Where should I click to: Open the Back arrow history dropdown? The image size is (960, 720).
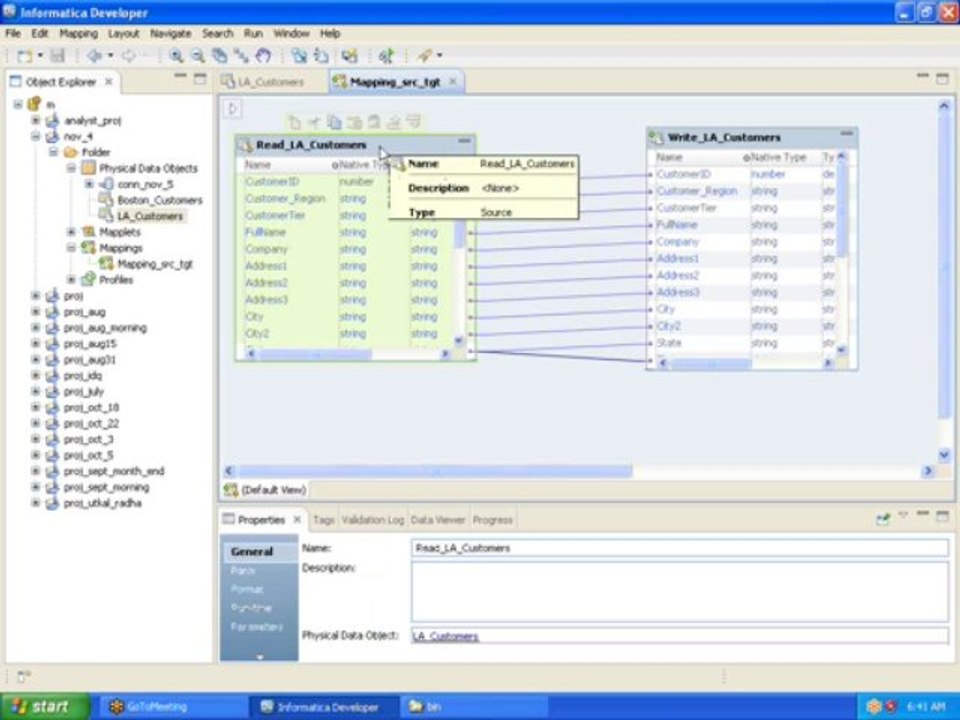(x=110, y=56)
